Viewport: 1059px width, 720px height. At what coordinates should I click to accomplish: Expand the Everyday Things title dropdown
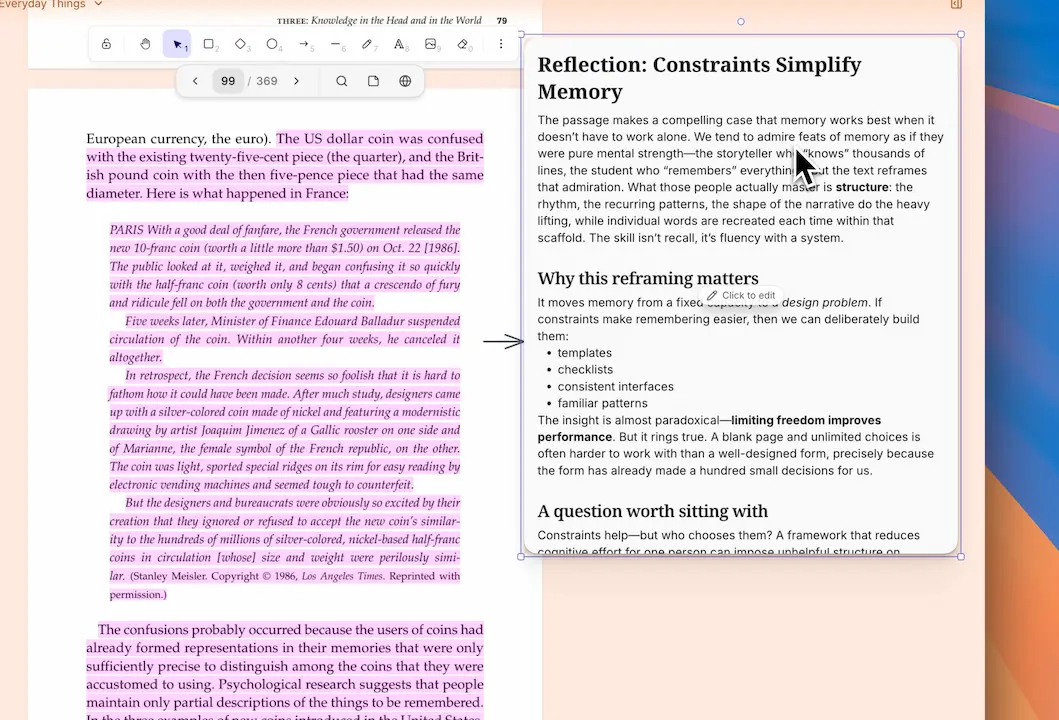[98, 4]
